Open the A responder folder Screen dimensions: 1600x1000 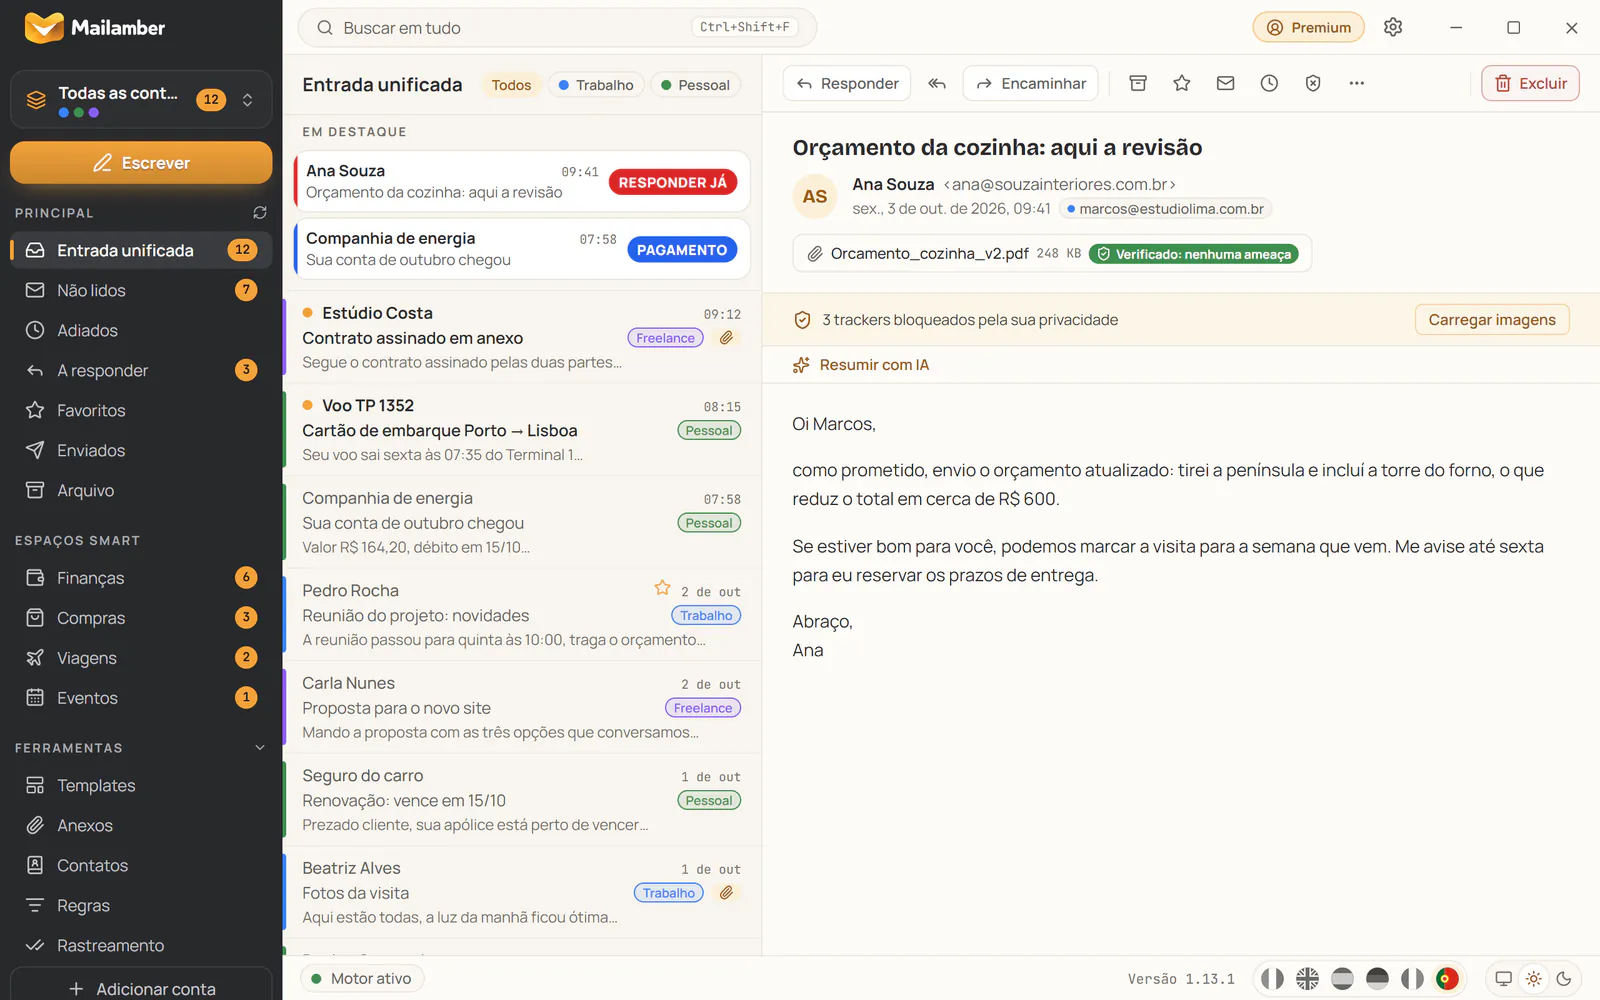coord(141,370)
